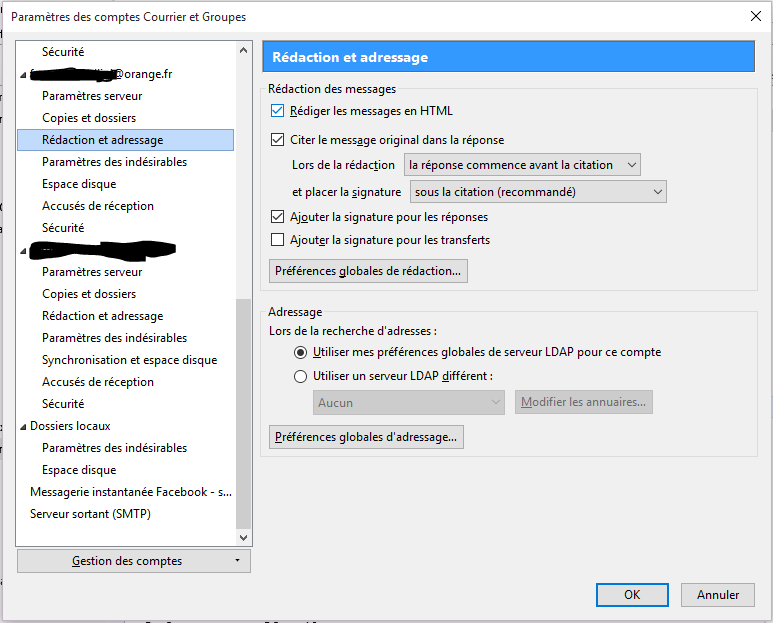
Task: Uncheck Citer le message original checkbox
Action: (278, 140)
